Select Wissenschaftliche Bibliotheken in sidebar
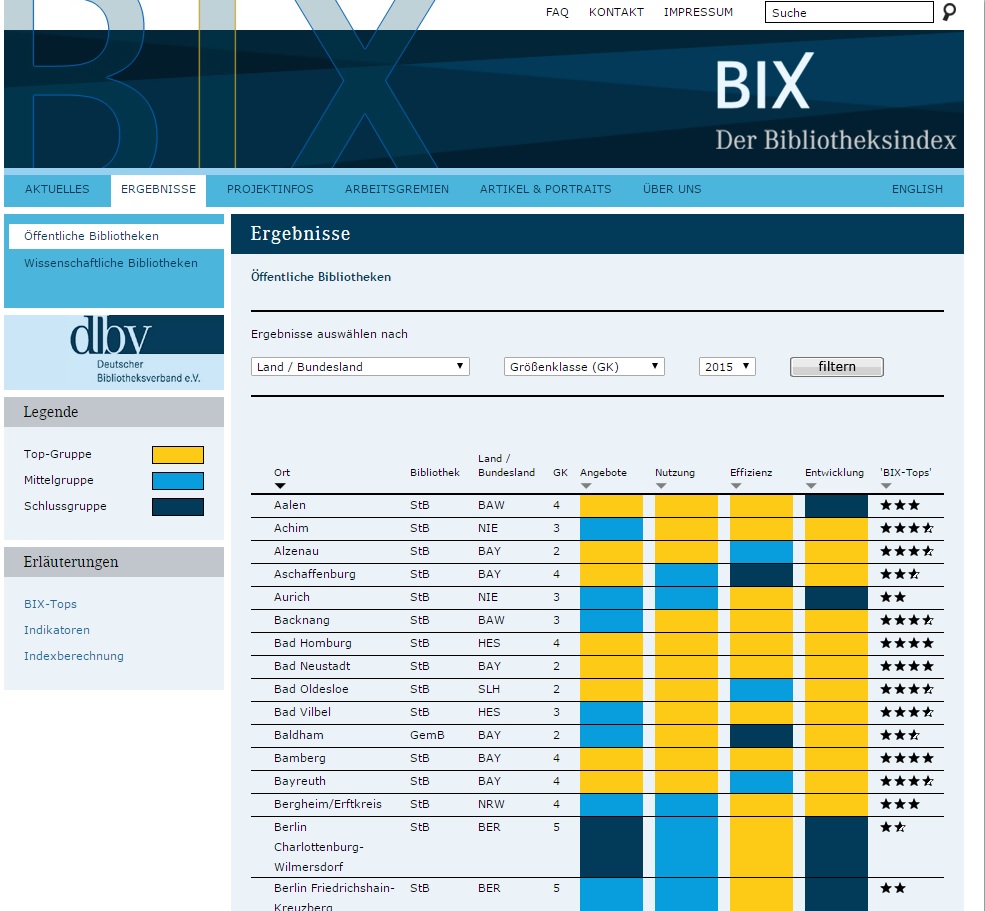The width and height of the screenshot is (985, 911). coord(111,263)
